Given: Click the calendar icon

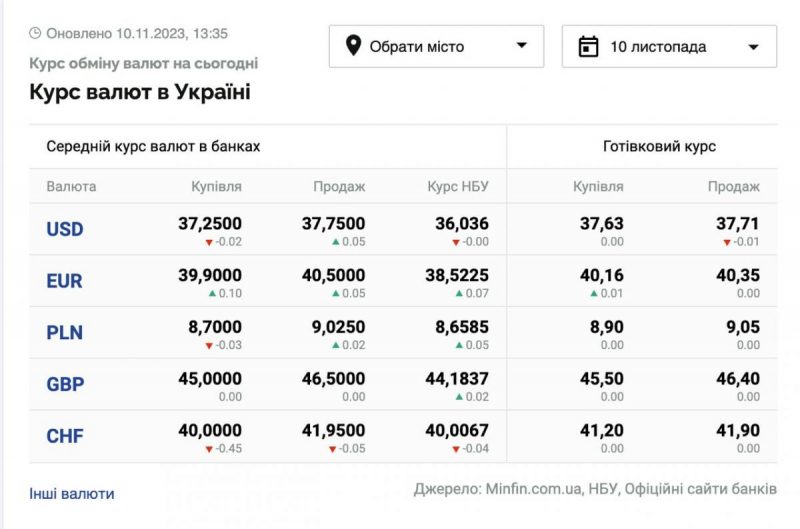Looking at the screenshot, I should [x=589, y=46].
